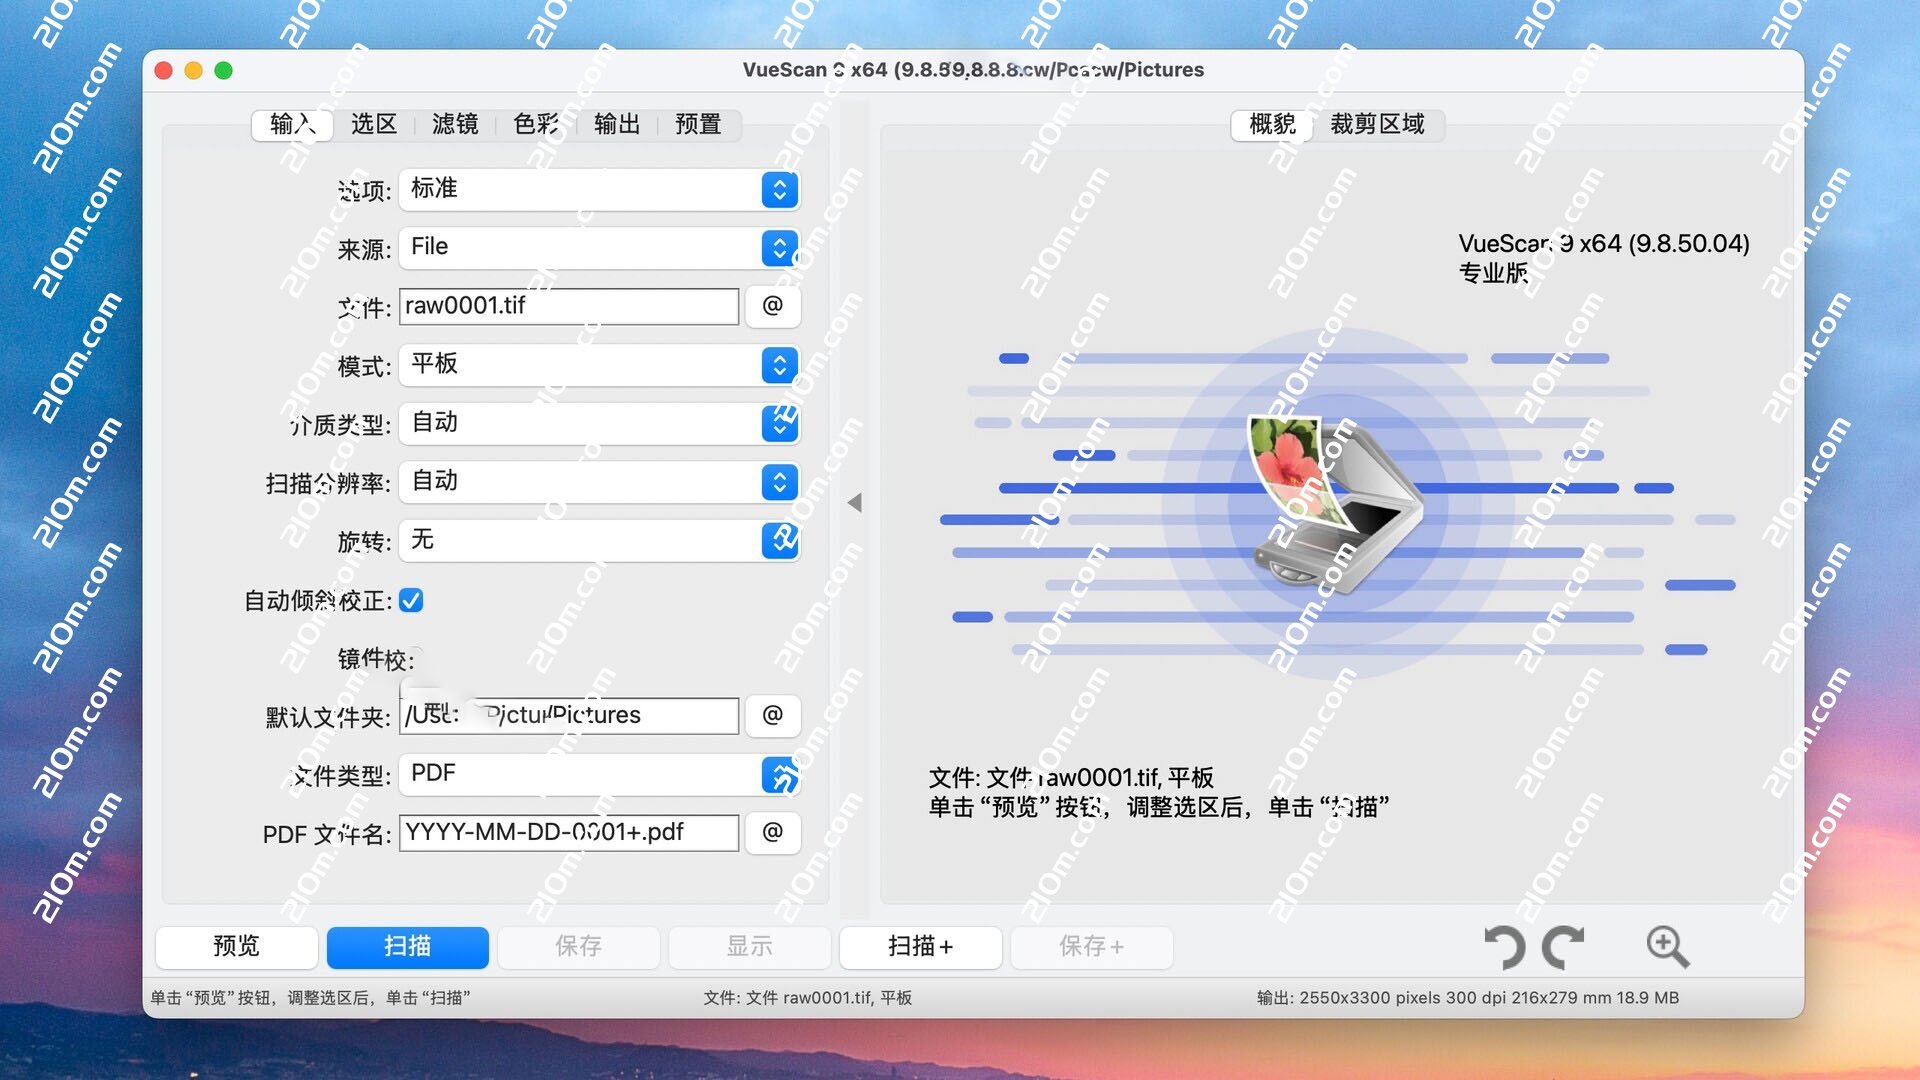The width and height of the screenshot is (1920, 1080).
Task: Click the @ button beside default folder field
Action: 772,716
